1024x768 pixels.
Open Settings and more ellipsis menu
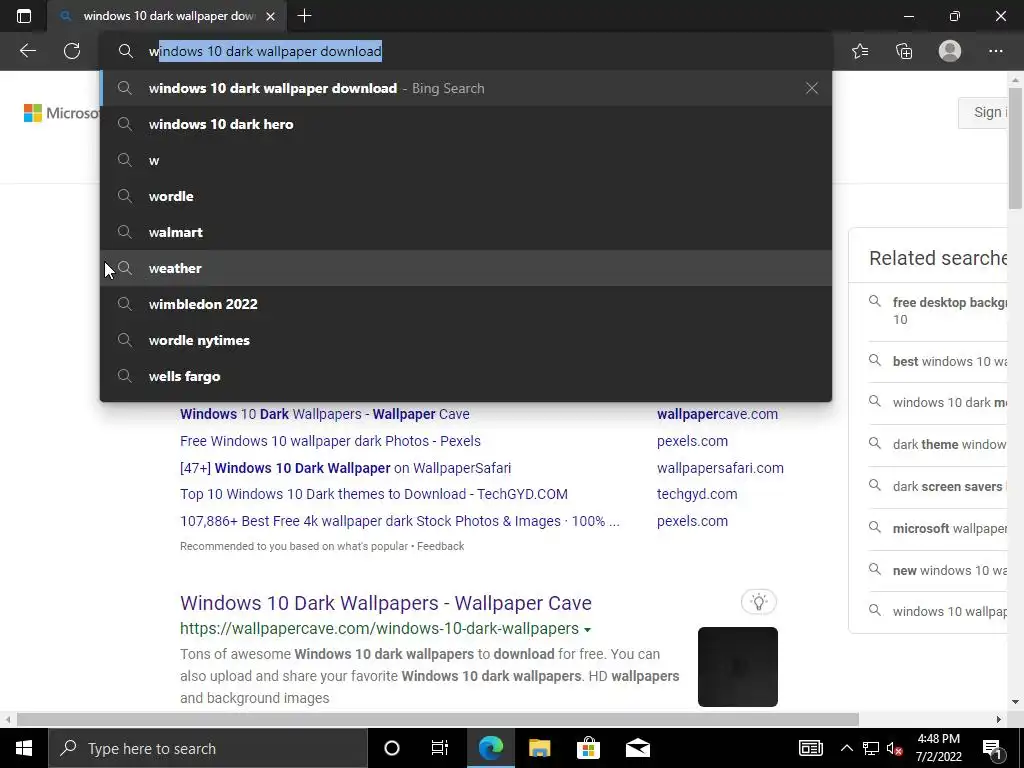(x=995, y=51)
